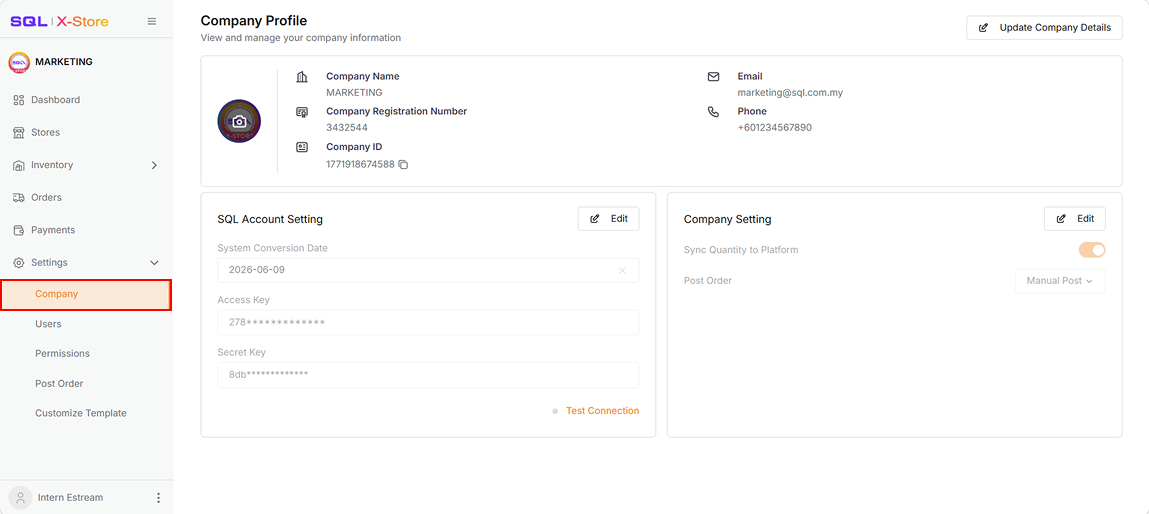The image size is (1149, 514).
Task: Click registration number 3432544
Action: (x=347, y=128)
